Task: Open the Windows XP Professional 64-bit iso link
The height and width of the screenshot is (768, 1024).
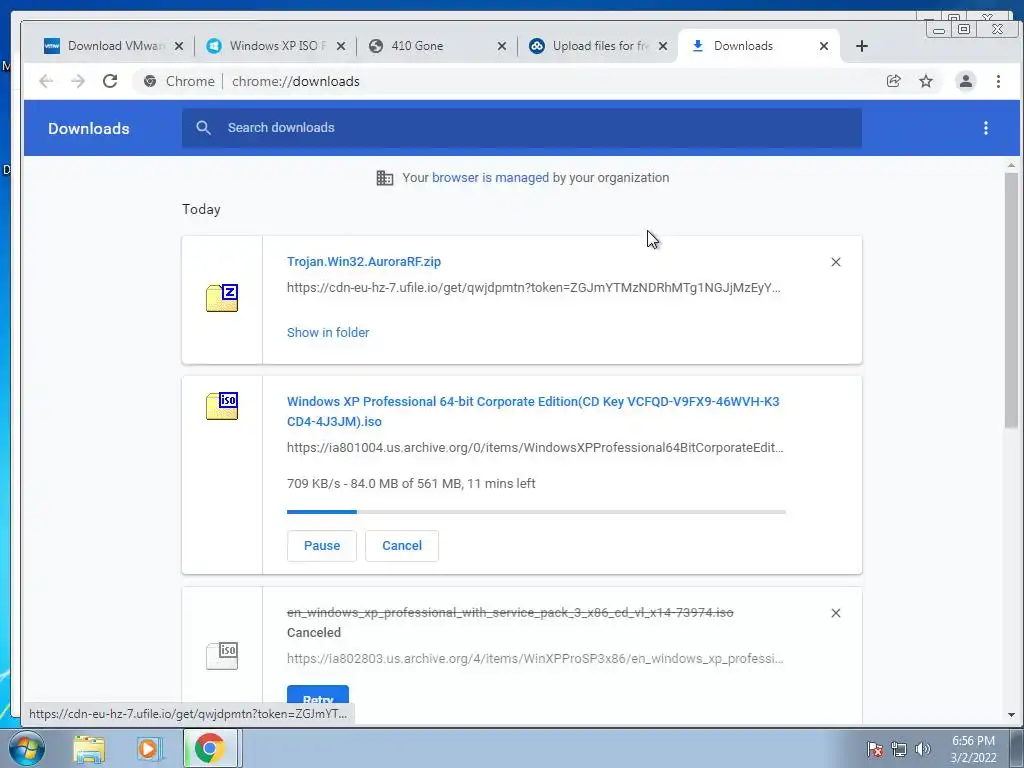Action: click(x=533, y=411)
